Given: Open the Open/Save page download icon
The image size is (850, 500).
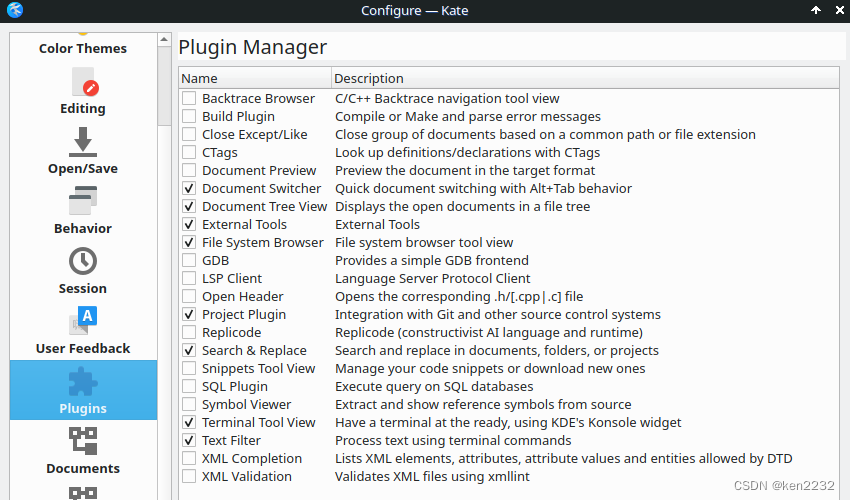Looking at the screenshot, I should (x=83, y=142).
